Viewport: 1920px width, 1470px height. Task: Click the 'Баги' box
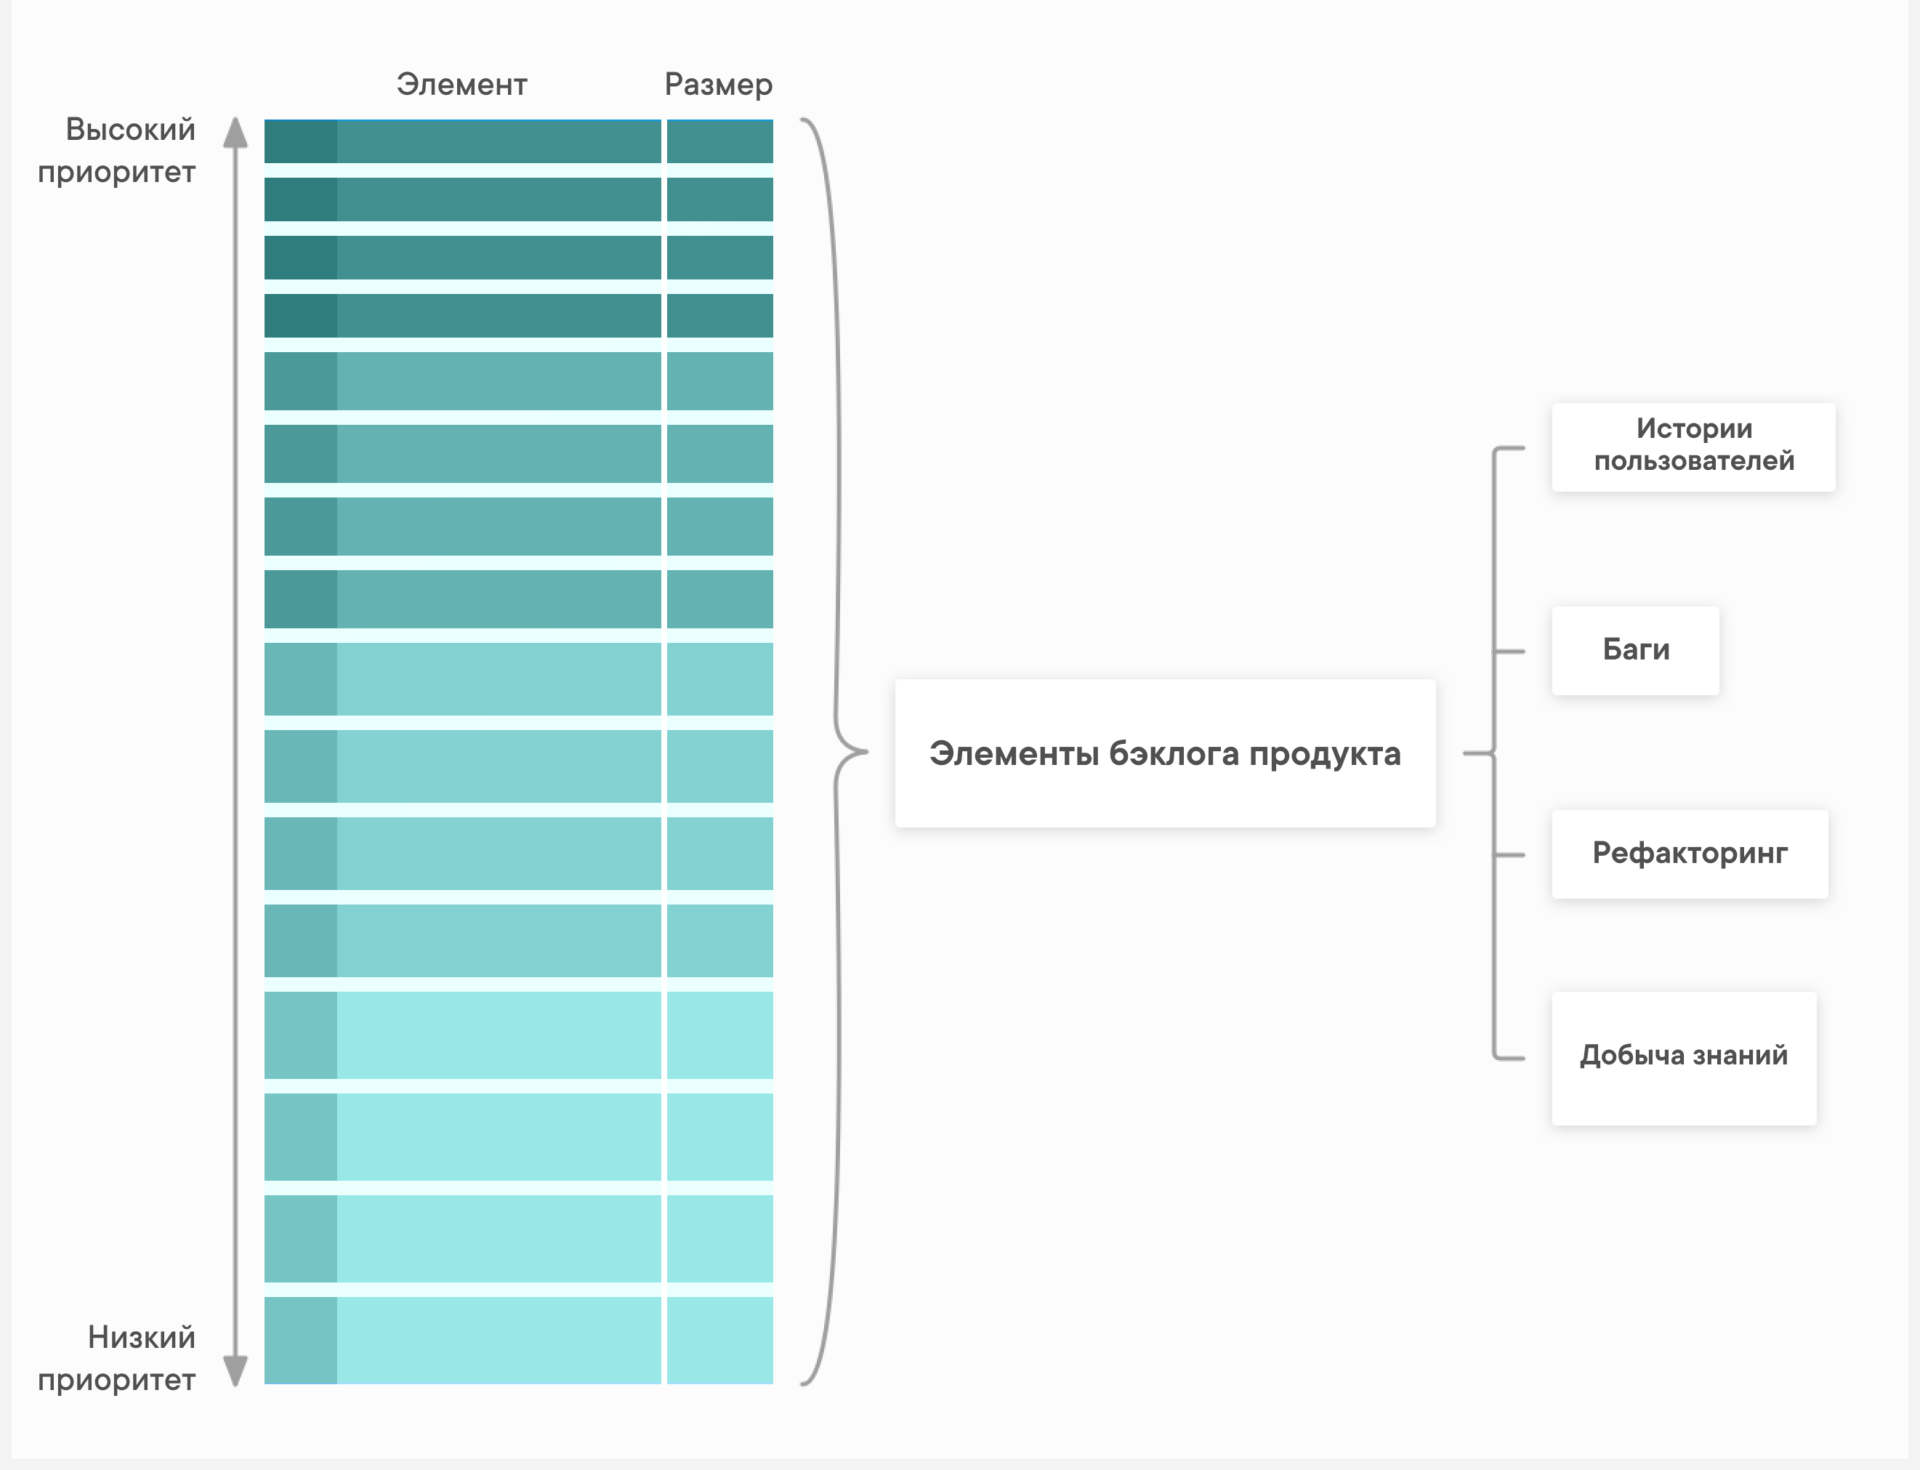[x=1635, y=650]
